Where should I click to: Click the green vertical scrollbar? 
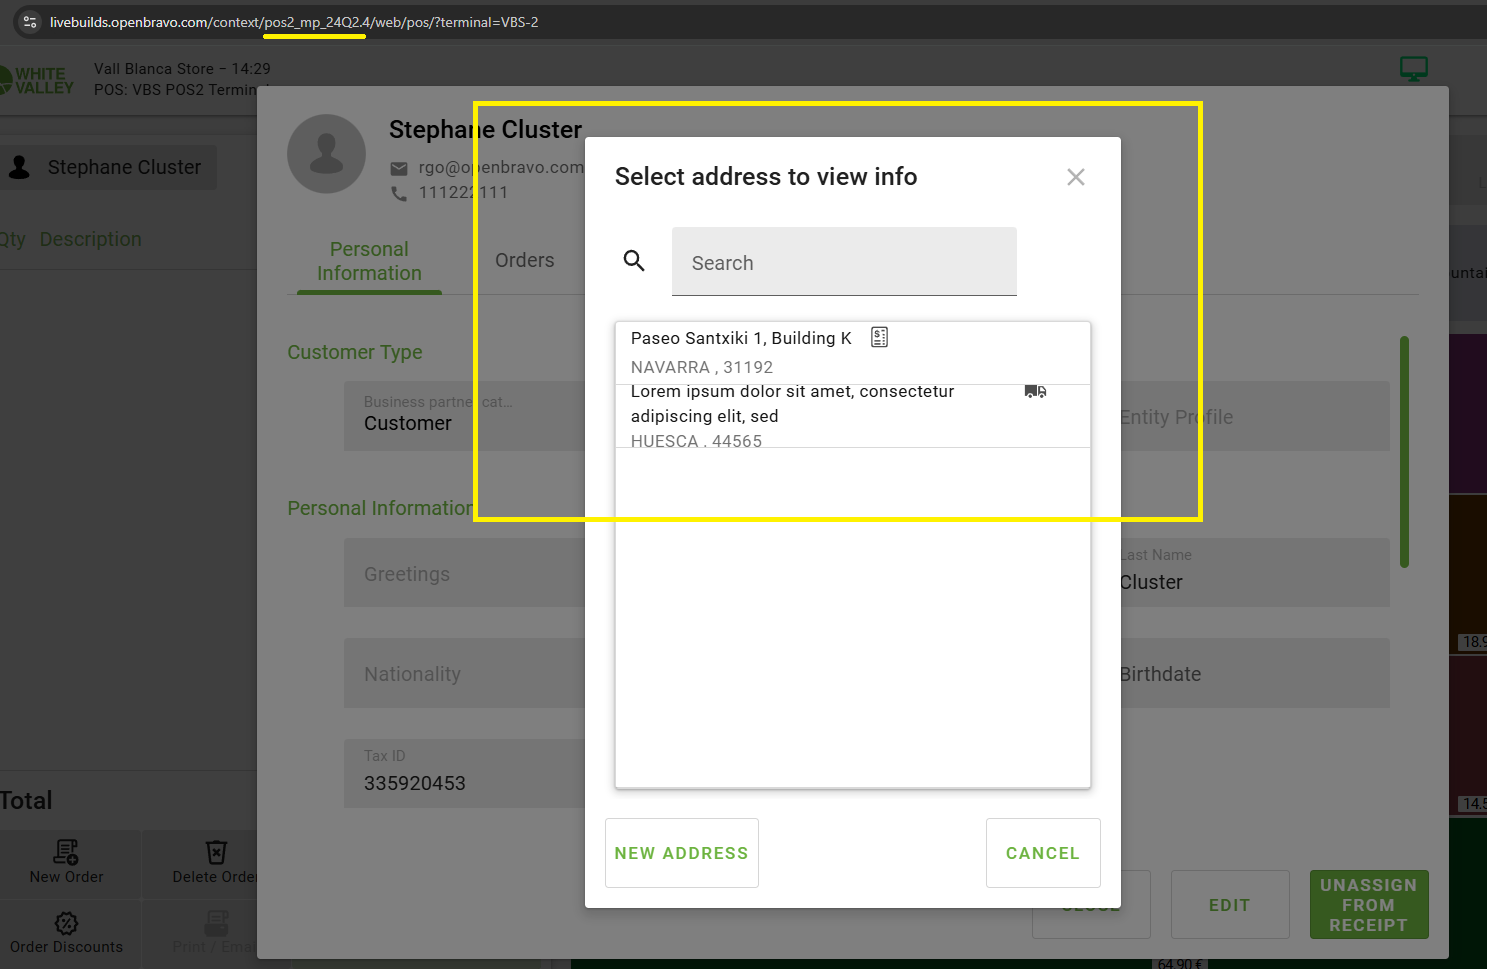click(x=1404, y=452)
